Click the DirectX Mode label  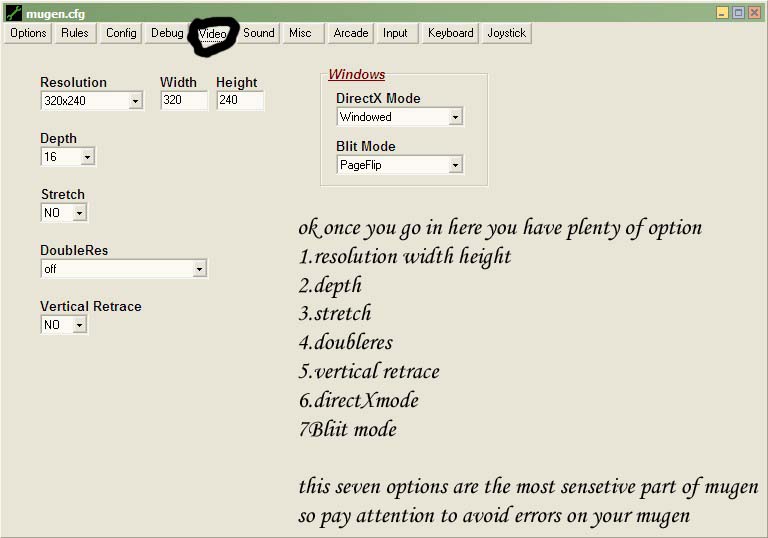tap(378, 98)
